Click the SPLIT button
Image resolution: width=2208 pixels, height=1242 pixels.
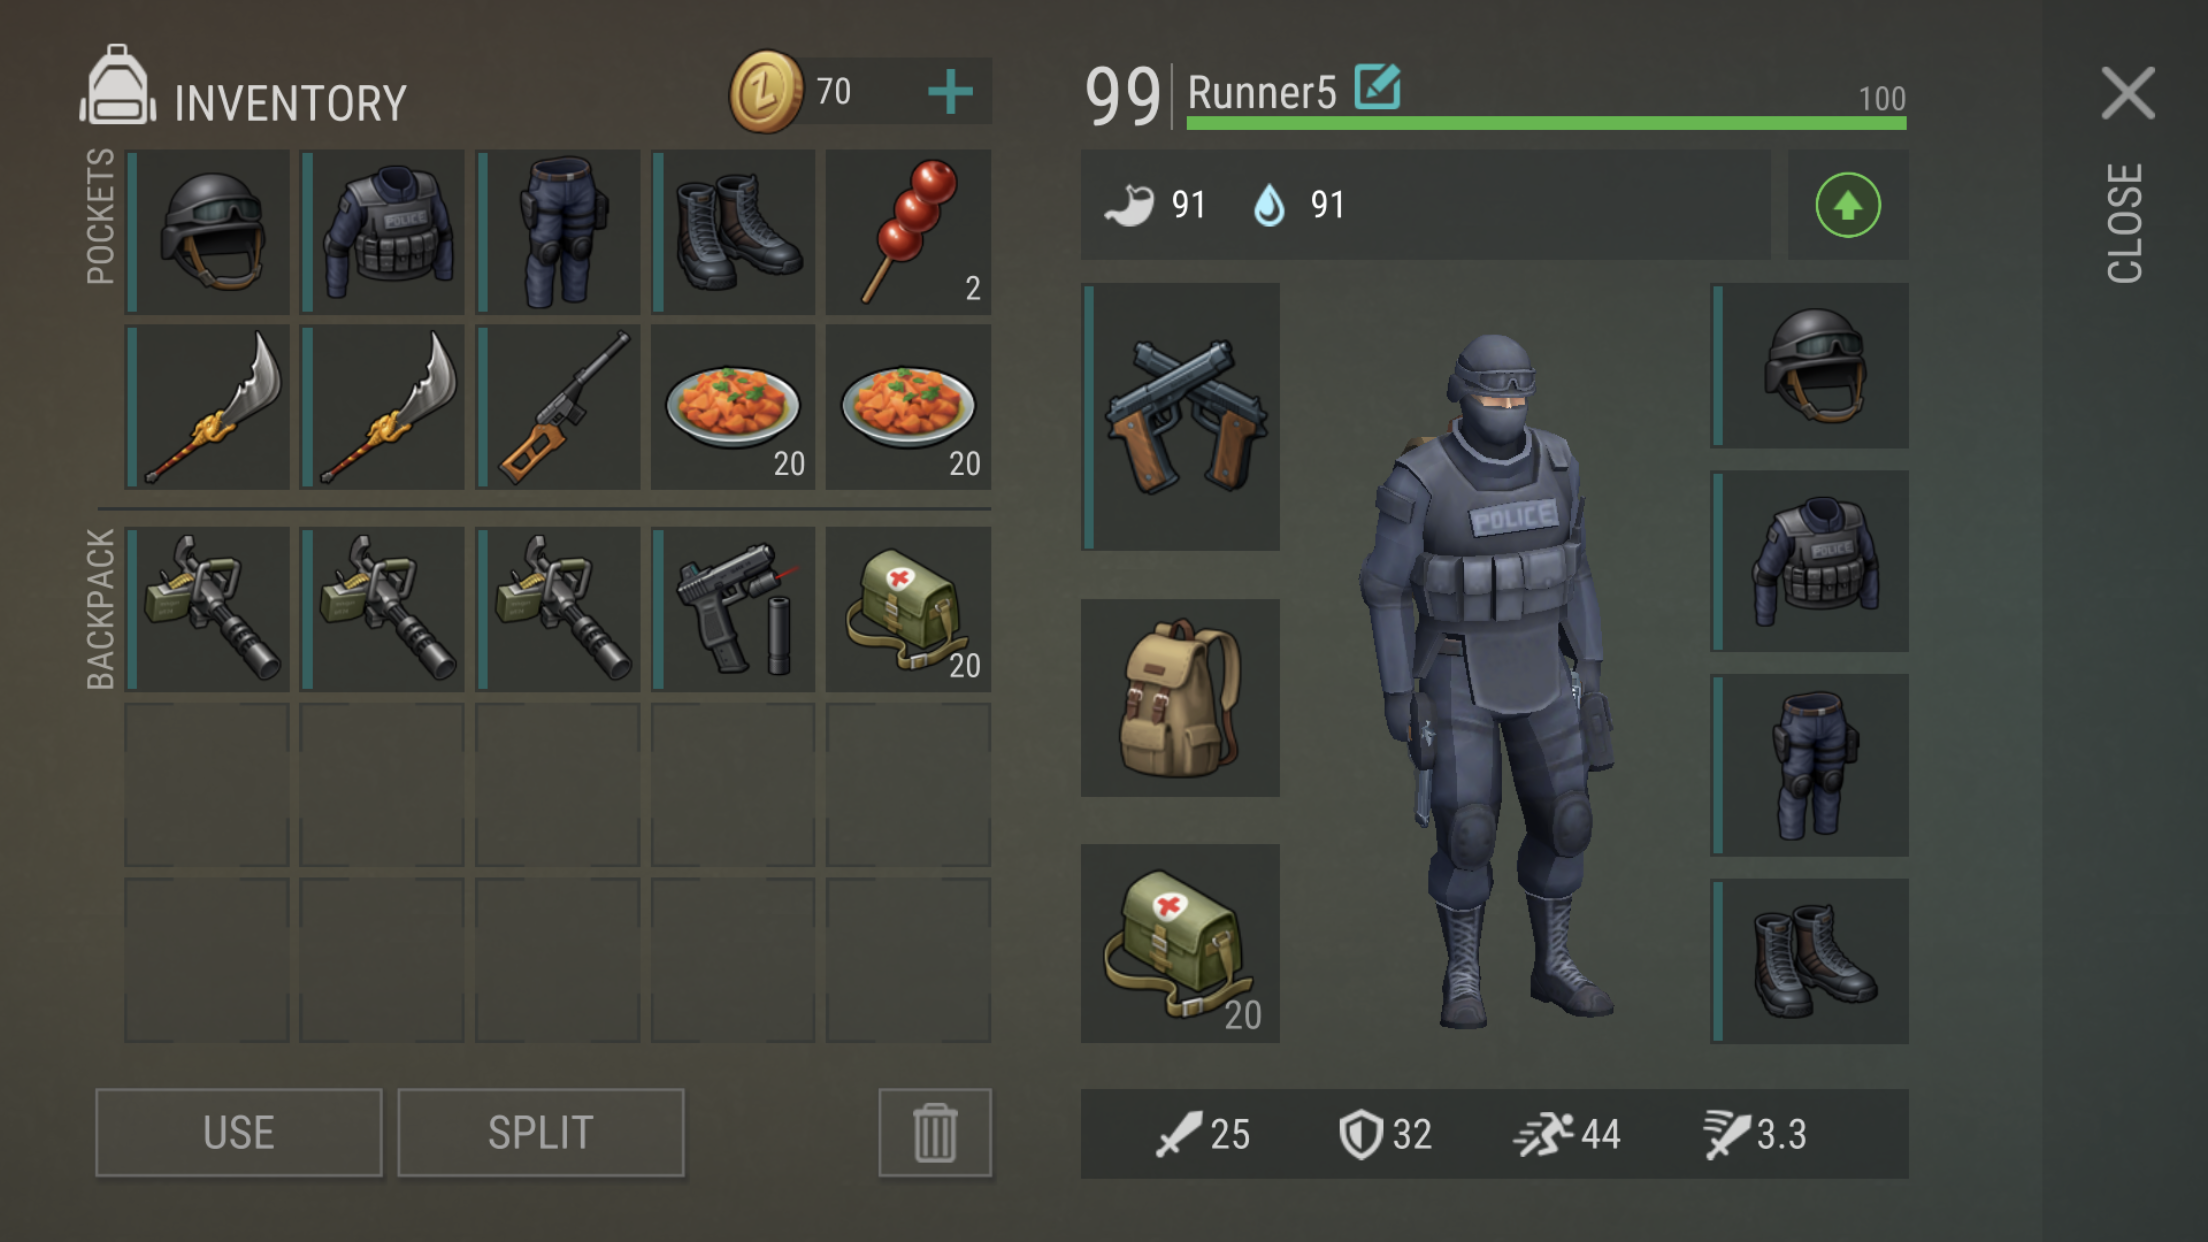541,1133
